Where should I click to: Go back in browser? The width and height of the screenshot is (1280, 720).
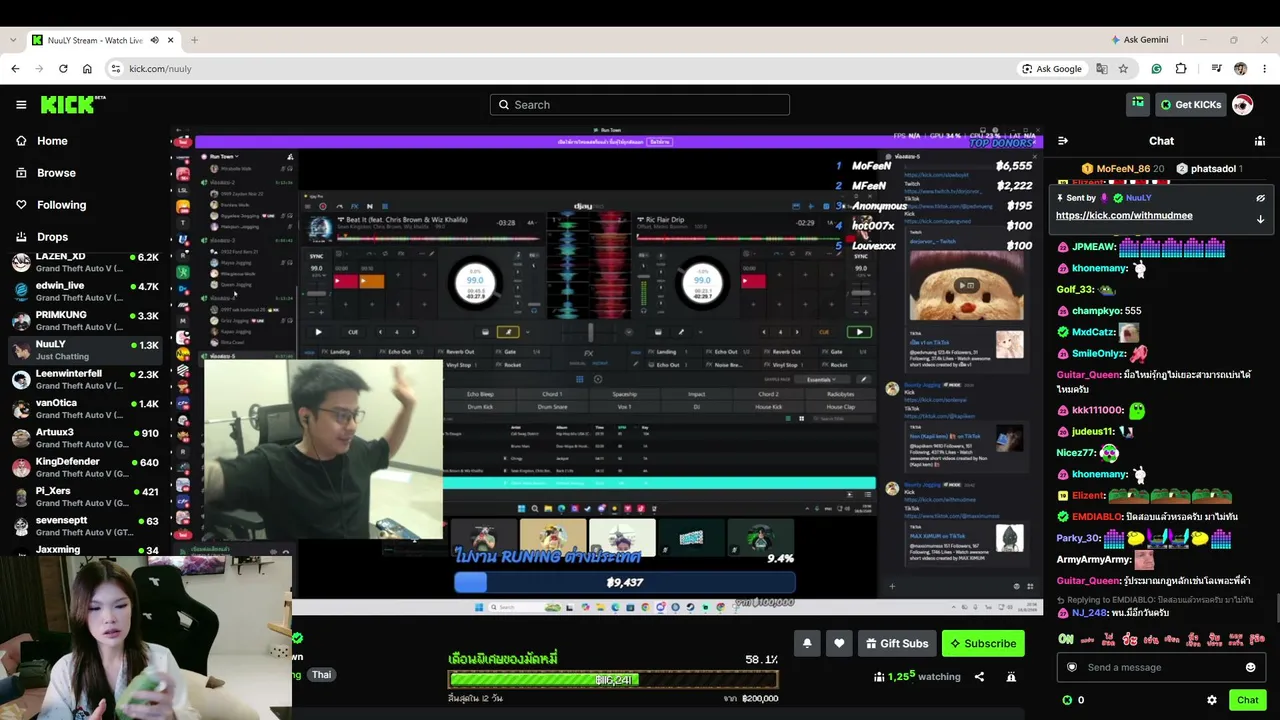pyautogui.click(x=15, y=69)
